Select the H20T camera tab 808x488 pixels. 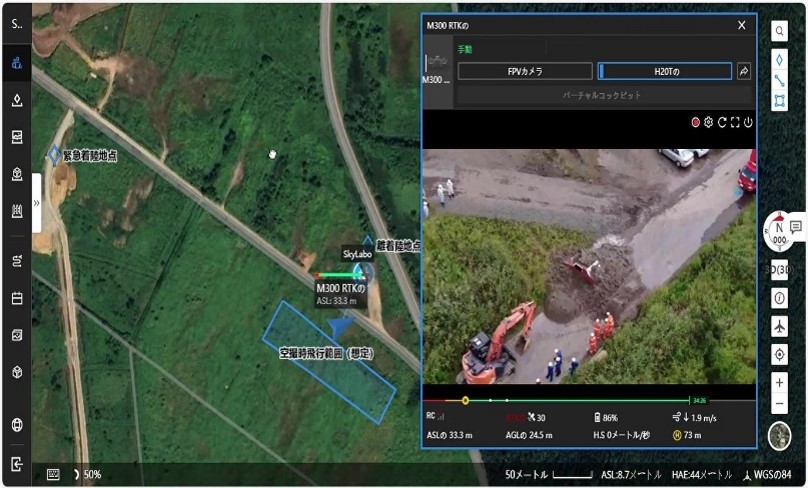pyautogui.click(x=665, y=71)
